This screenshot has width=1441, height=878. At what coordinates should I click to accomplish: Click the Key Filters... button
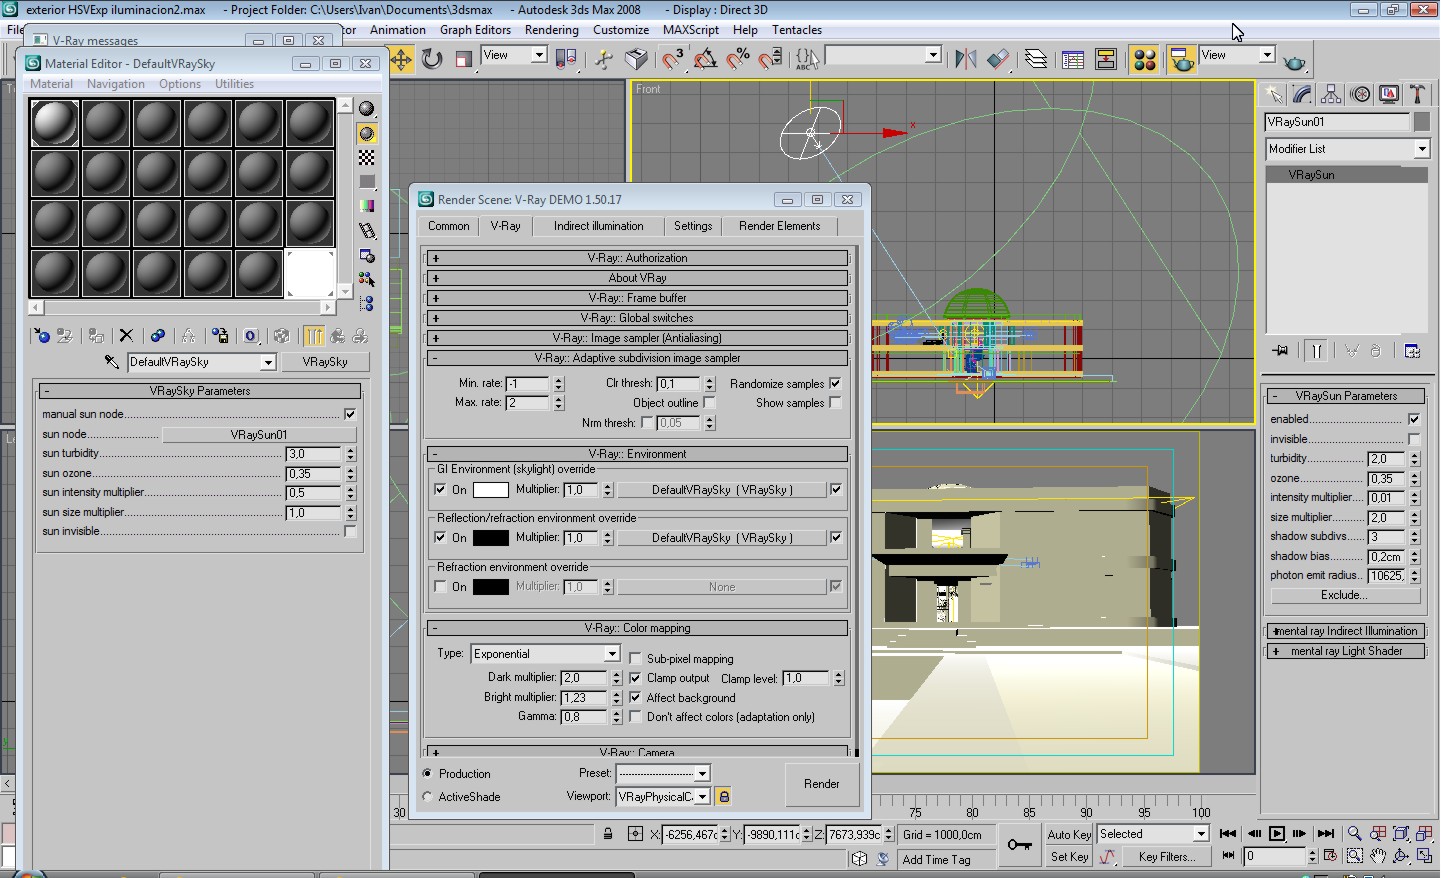click(1165, 856)
